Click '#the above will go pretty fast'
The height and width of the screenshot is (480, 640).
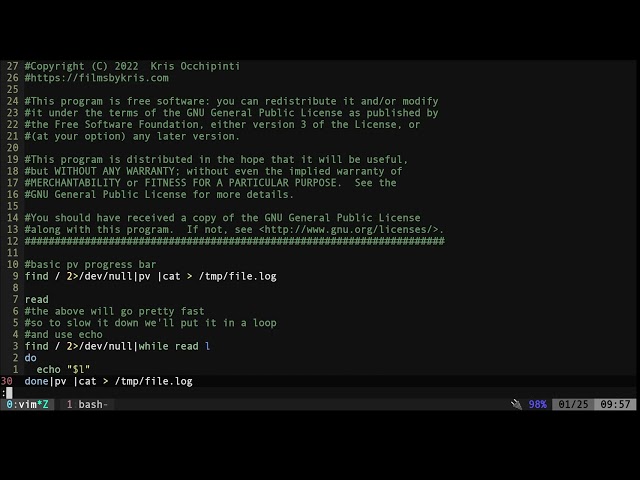[114, 311]
